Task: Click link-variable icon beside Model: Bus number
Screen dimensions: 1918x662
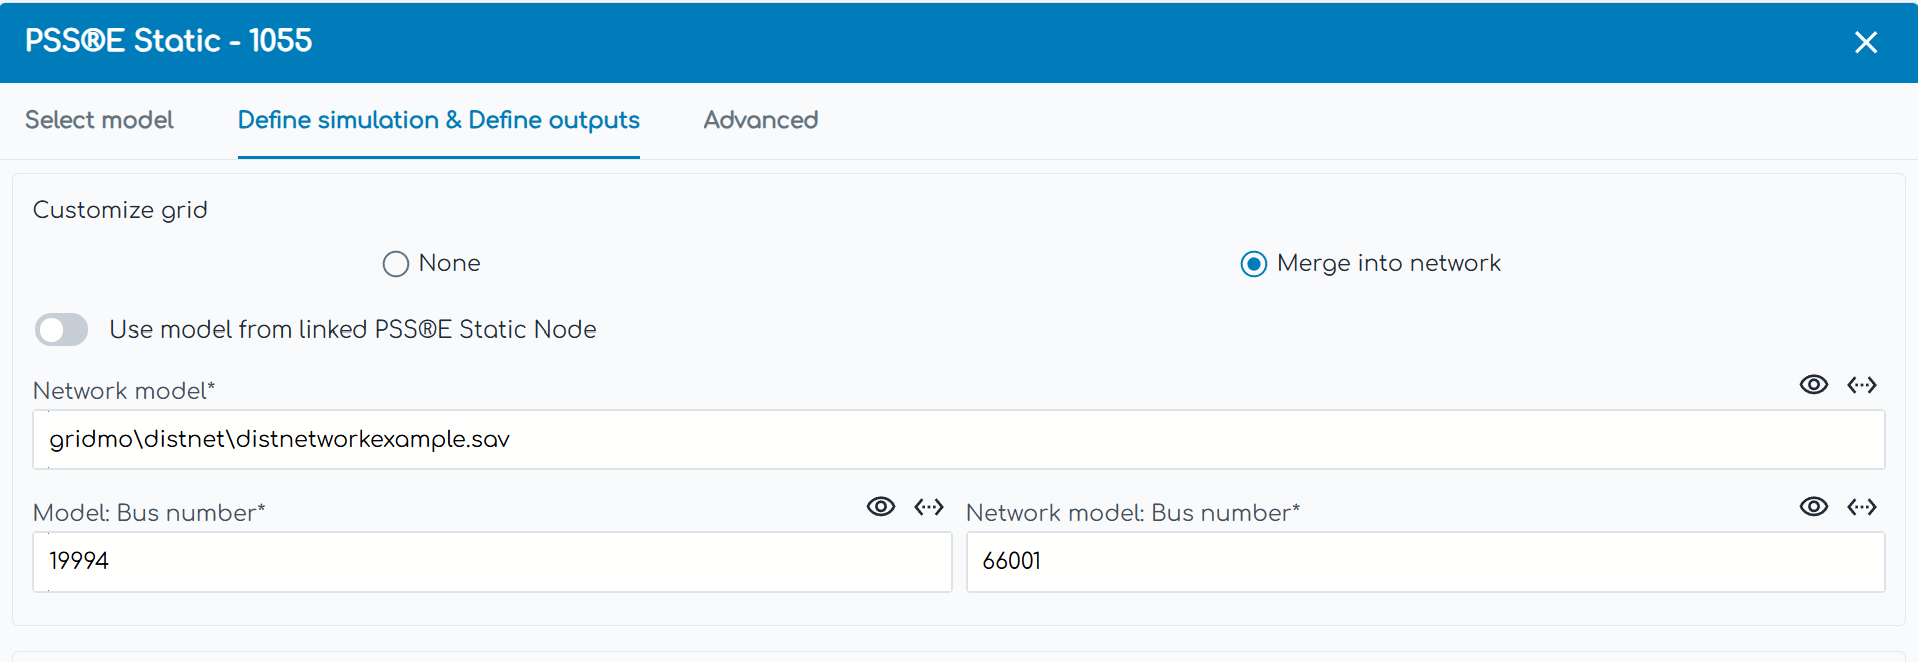Action: pos(928,507)
